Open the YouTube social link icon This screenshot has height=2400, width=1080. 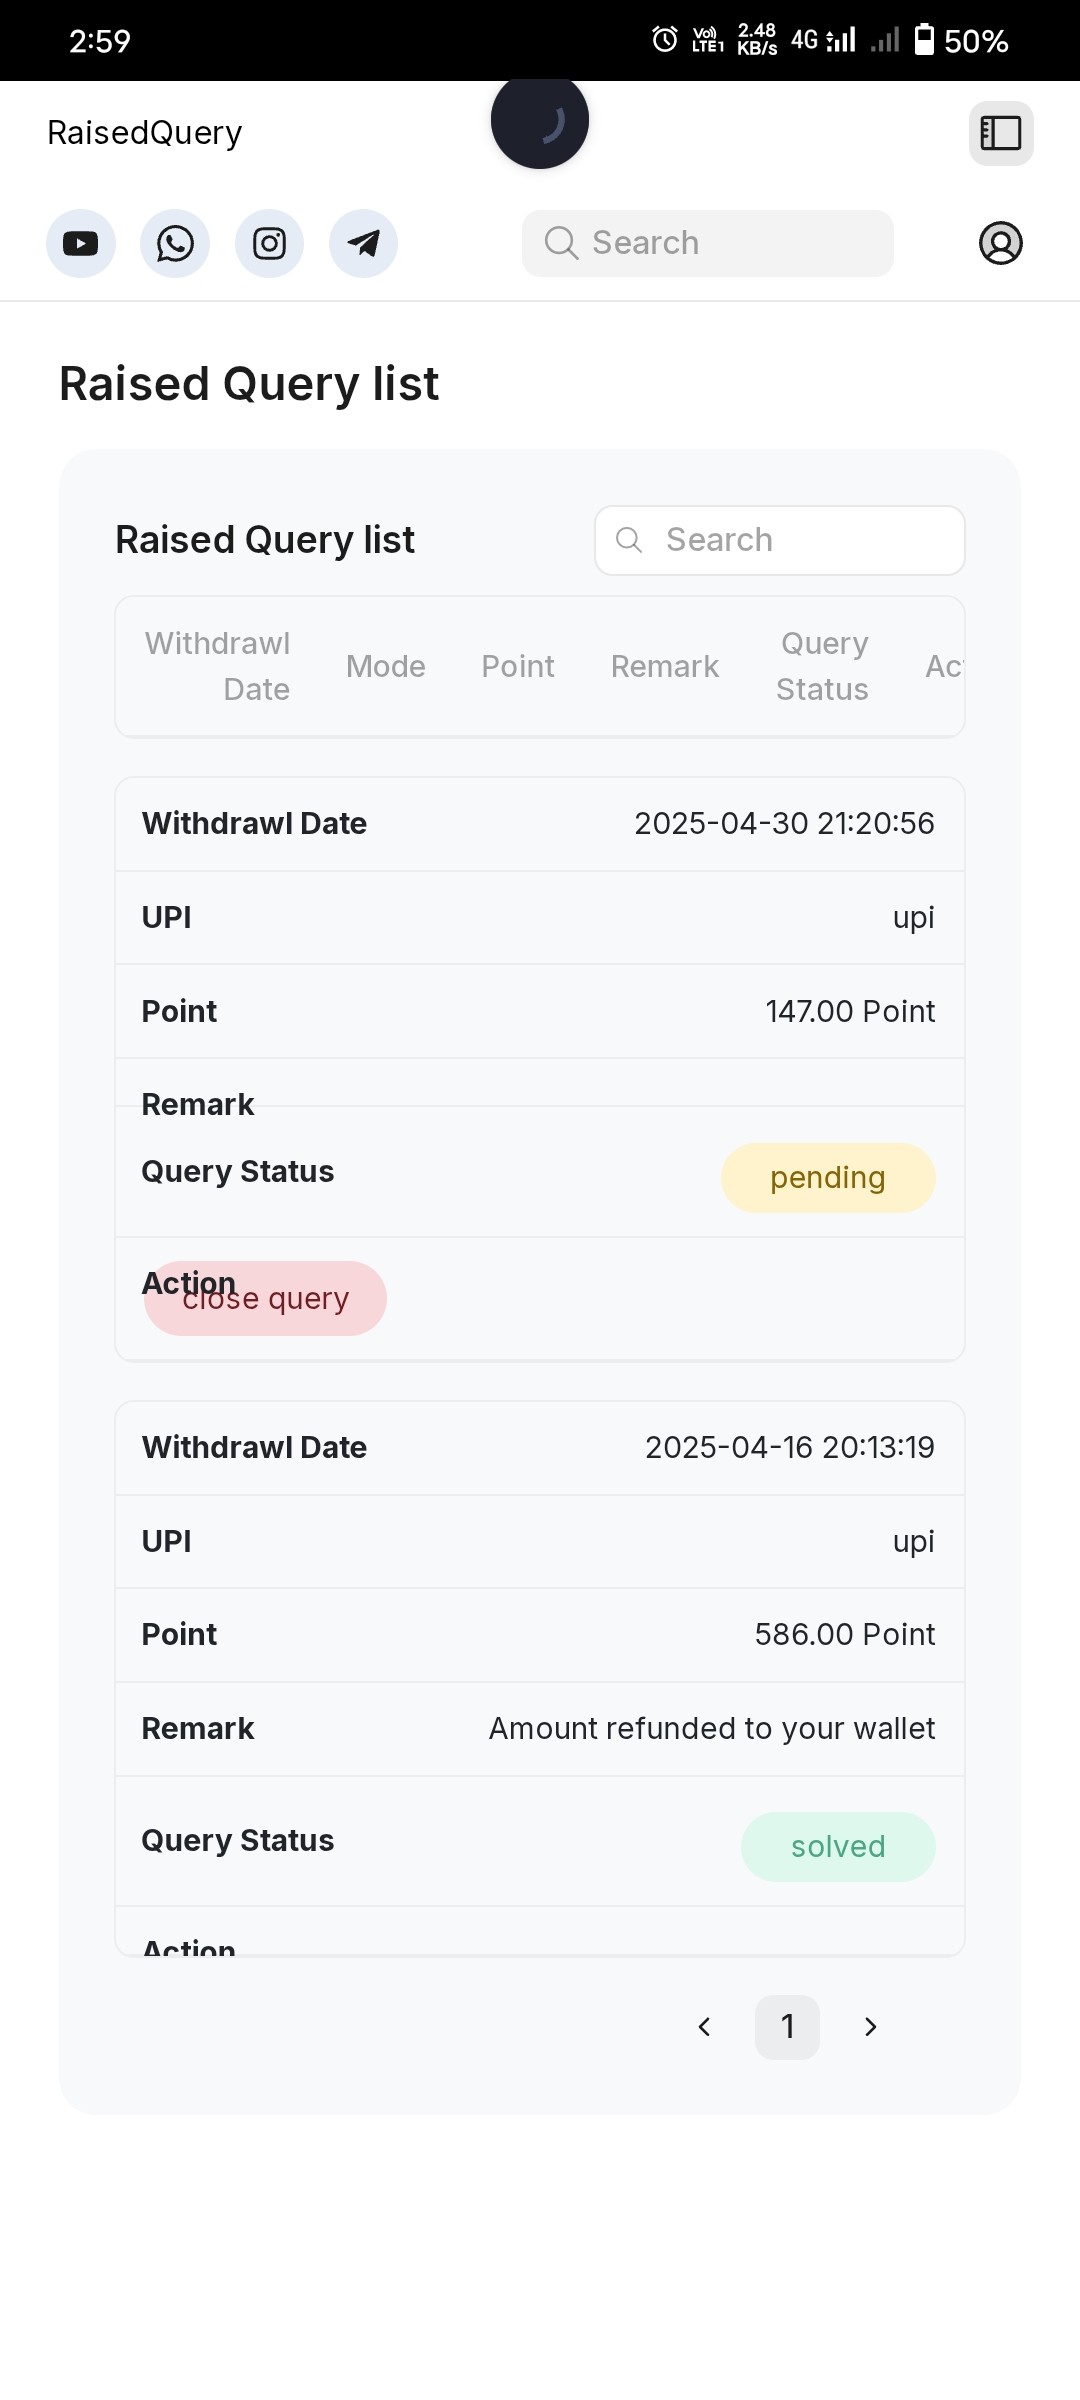81,243
